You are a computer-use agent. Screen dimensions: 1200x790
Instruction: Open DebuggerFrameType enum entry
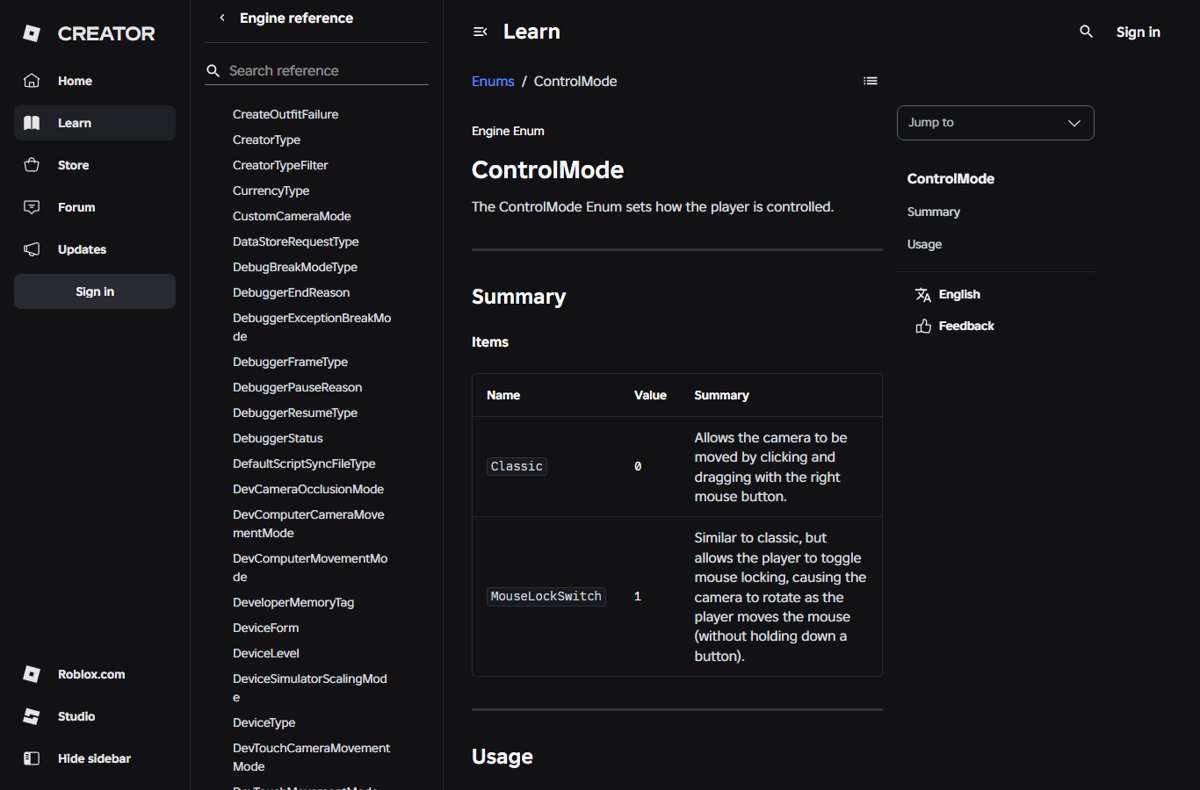[x=290, y=362]
